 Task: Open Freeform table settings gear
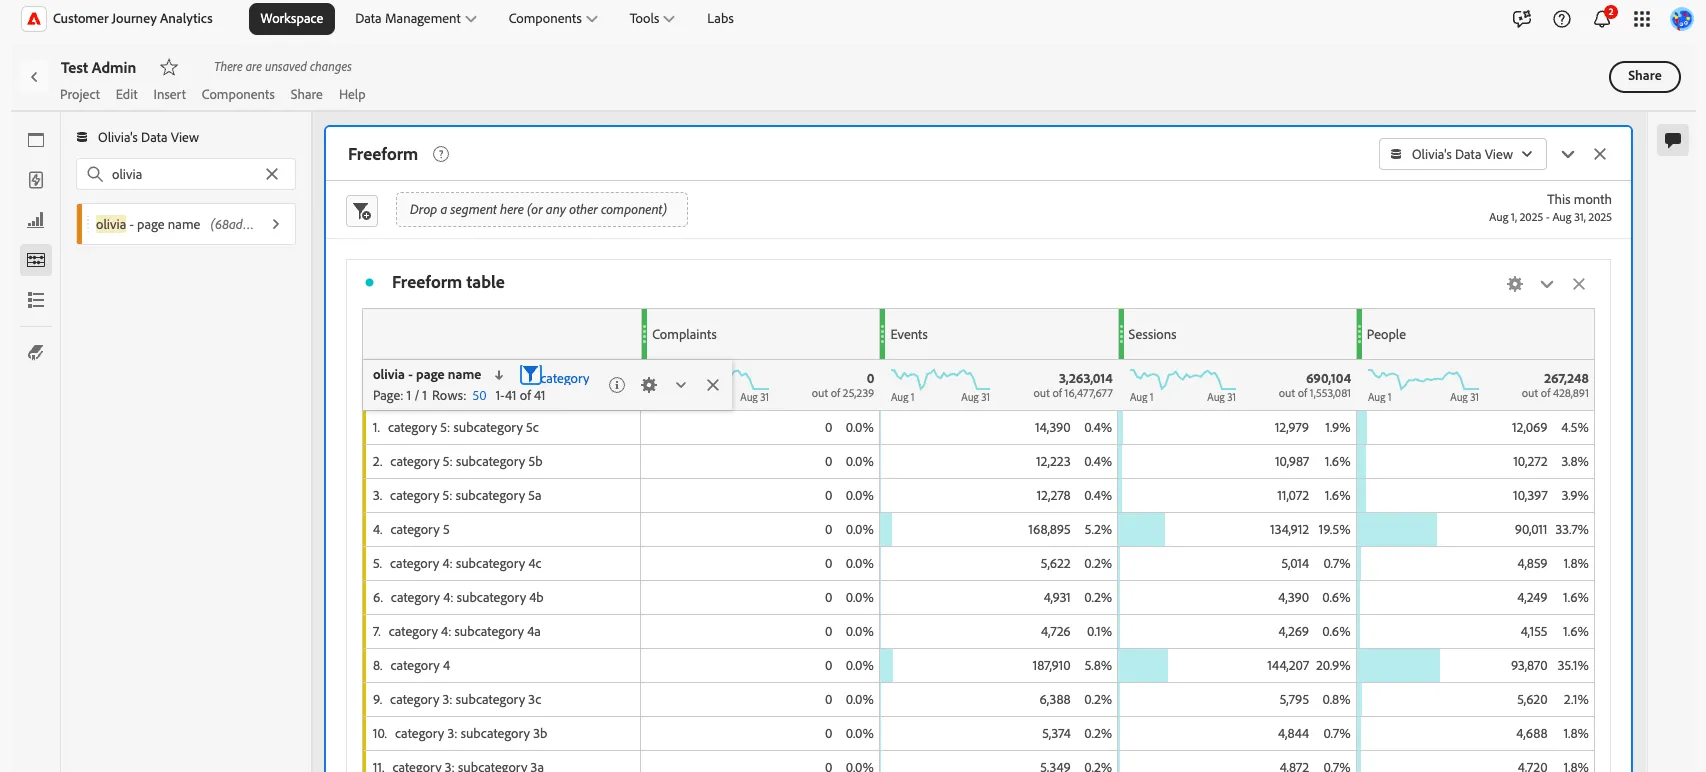pos(1515,284)
